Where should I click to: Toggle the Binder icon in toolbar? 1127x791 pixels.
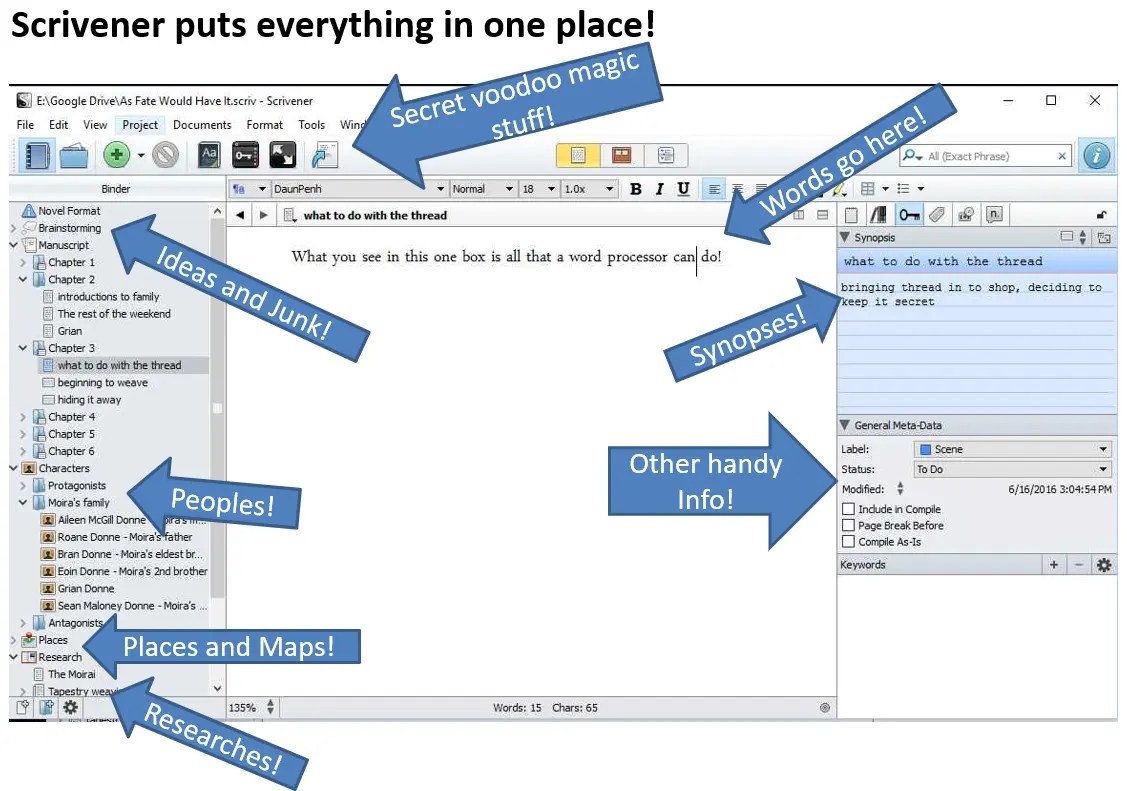(x=36, y=155)
